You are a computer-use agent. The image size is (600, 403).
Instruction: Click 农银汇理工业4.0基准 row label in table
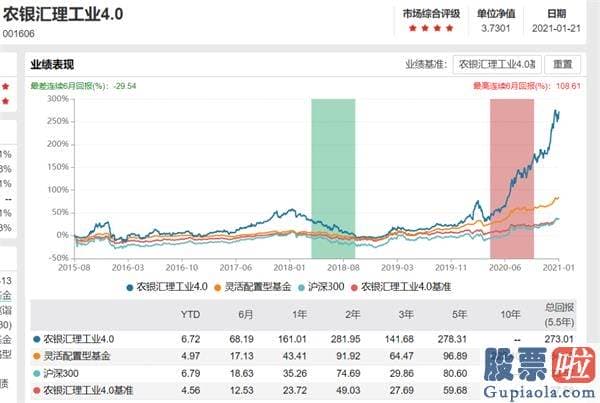(x=88, y=390)
